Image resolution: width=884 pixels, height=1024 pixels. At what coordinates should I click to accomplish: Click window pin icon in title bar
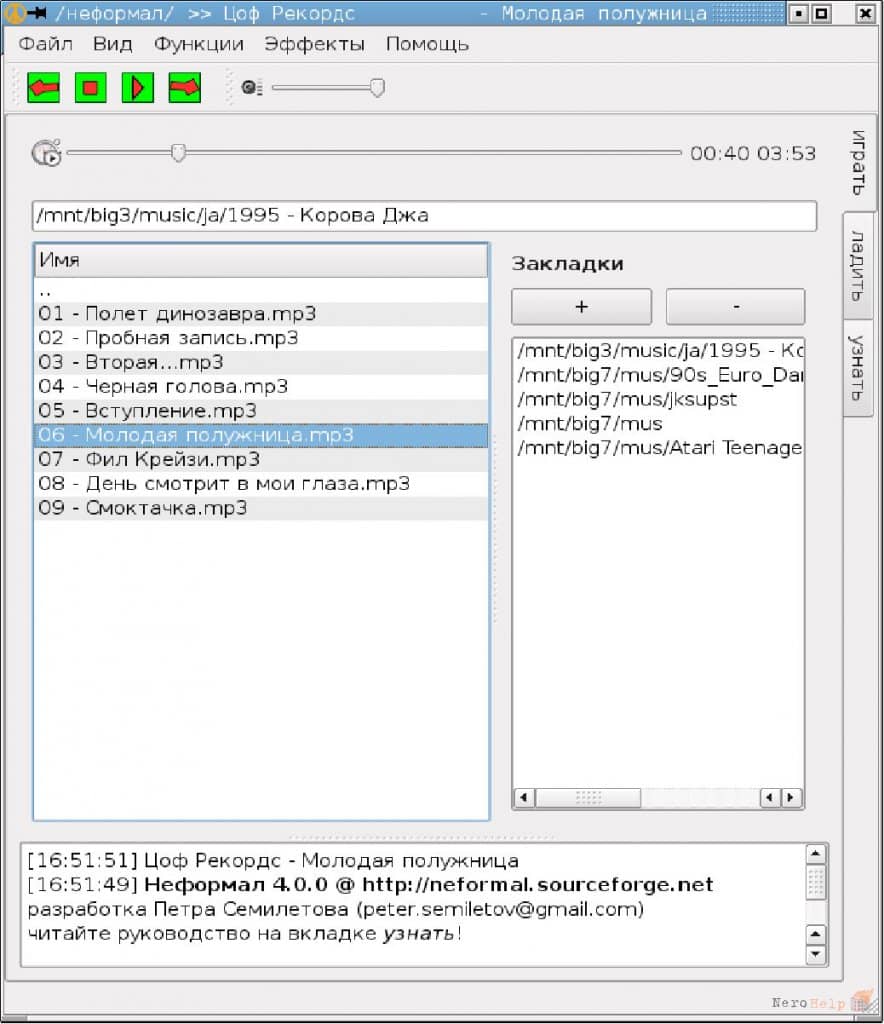(x=37, y=12)
